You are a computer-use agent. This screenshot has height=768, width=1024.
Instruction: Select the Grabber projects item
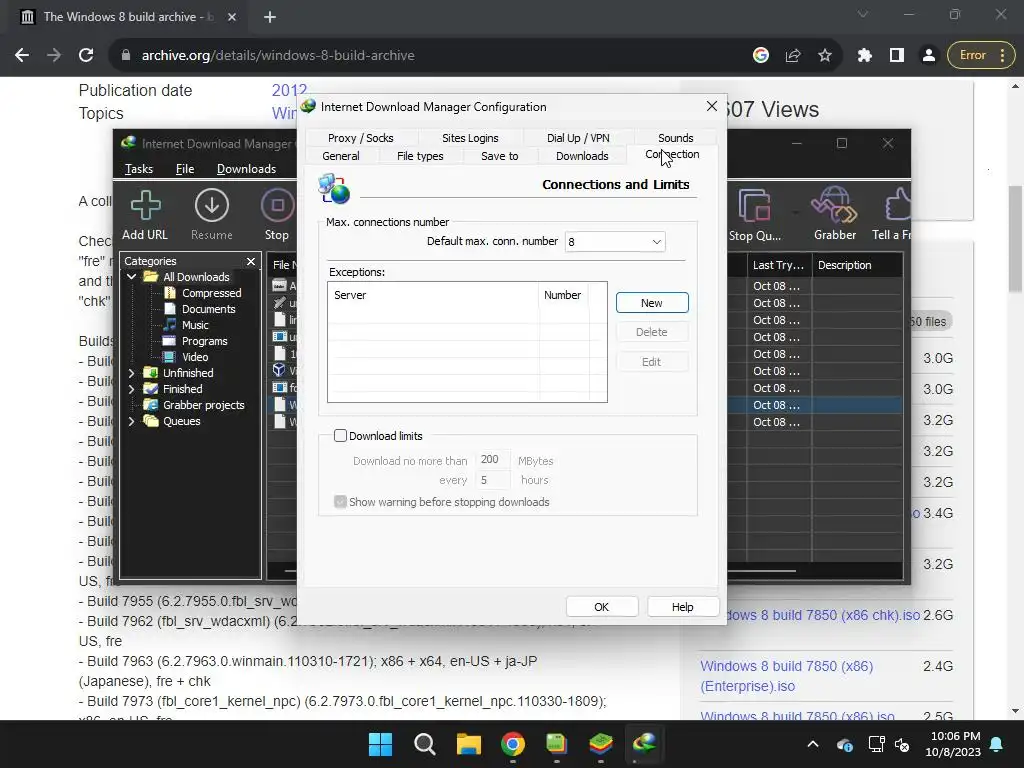[195, 405]
